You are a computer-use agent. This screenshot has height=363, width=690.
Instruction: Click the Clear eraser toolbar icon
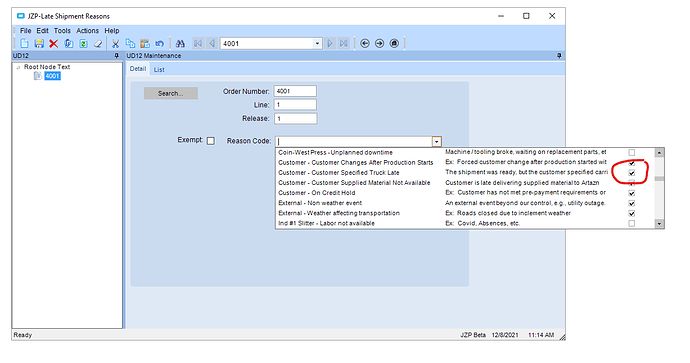point(98,44)
